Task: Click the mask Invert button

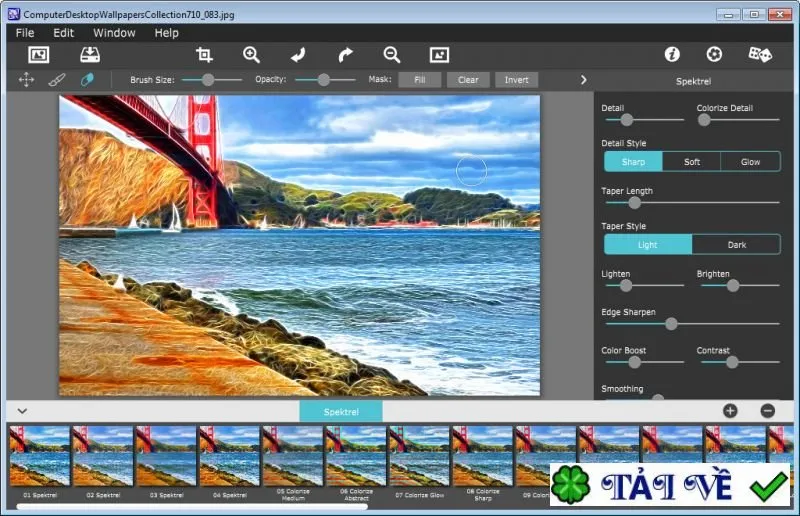Action: 516,80
